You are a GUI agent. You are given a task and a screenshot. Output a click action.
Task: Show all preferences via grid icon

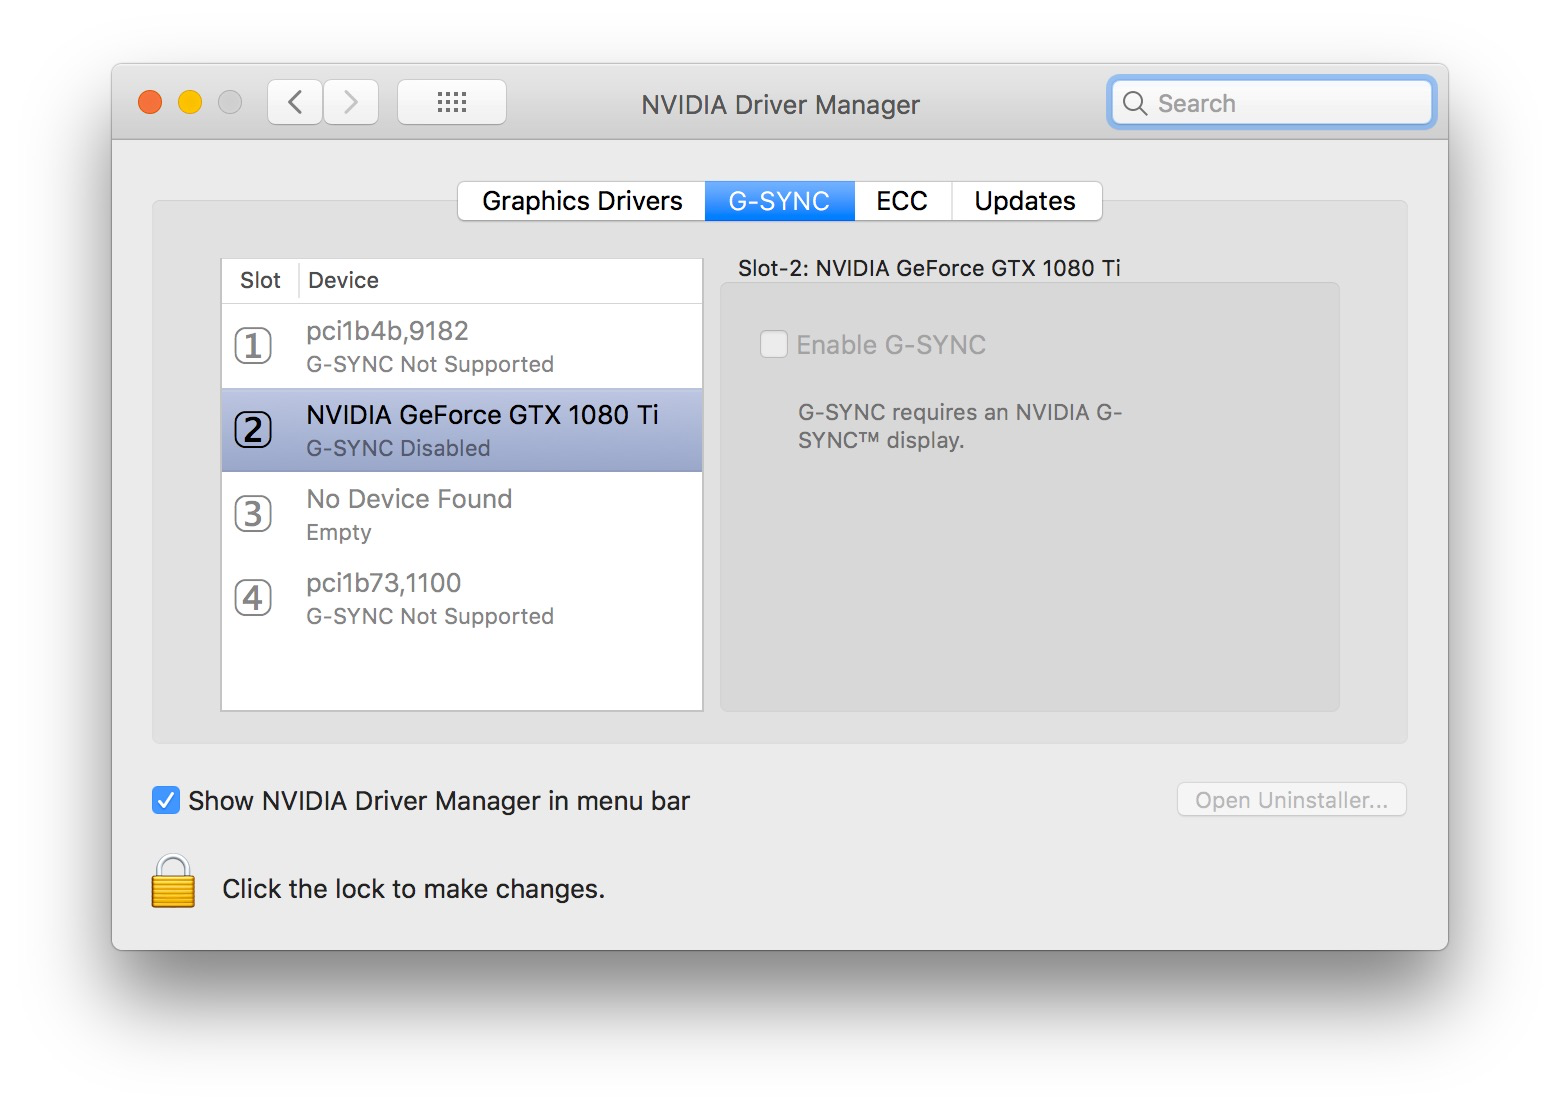coord(452,102)
